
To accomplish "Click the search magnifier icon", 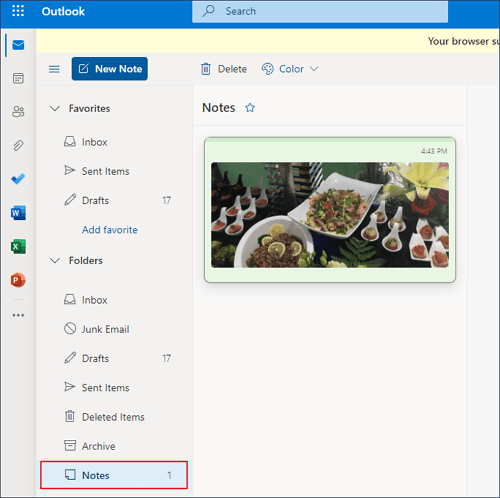I will tap(208, 11).
